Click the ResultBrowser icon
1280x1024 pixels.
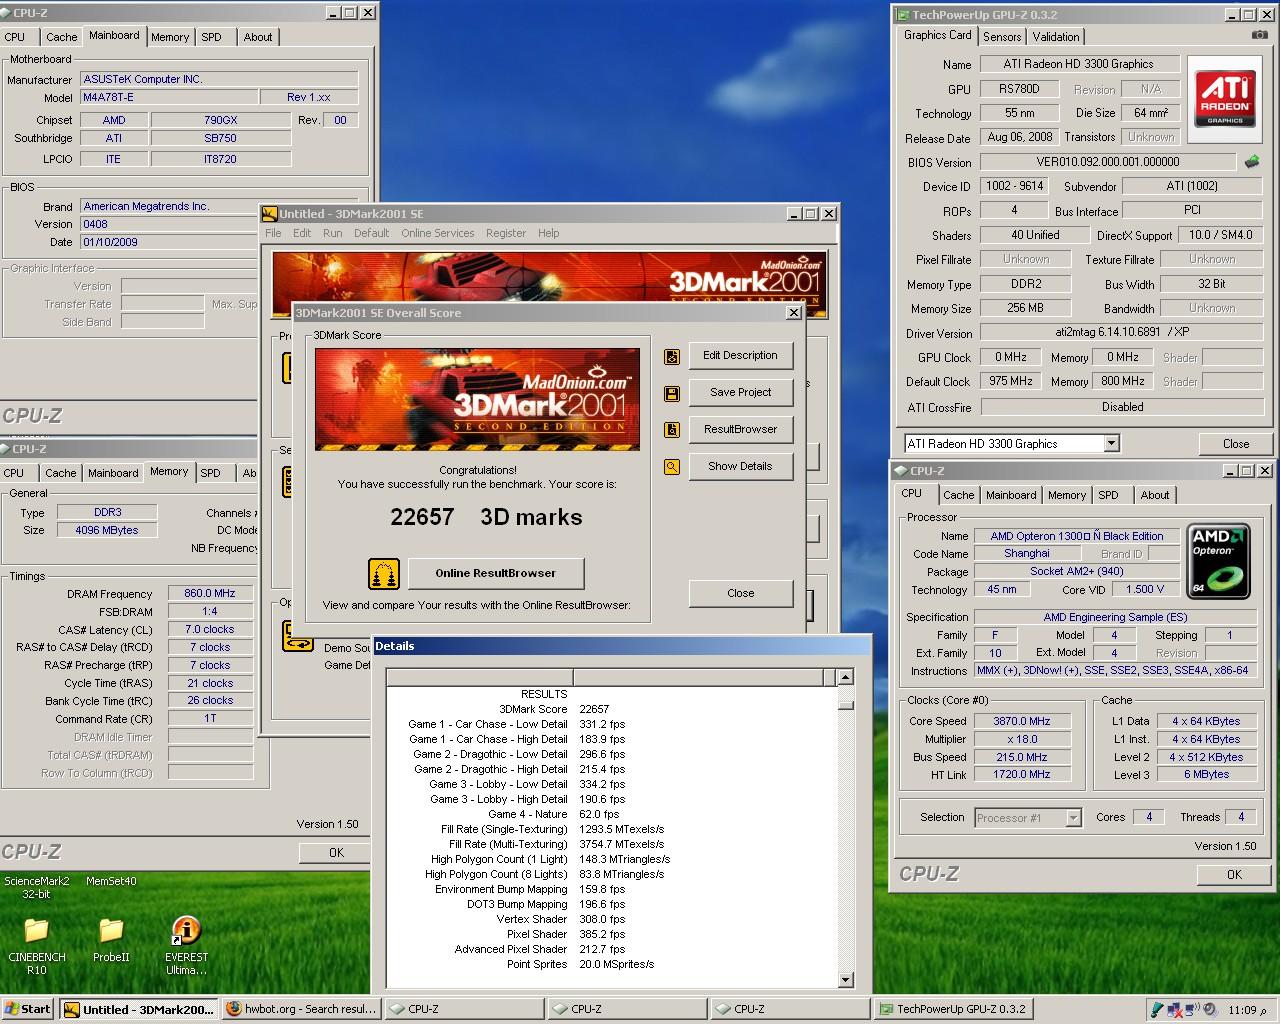point(672,430)
